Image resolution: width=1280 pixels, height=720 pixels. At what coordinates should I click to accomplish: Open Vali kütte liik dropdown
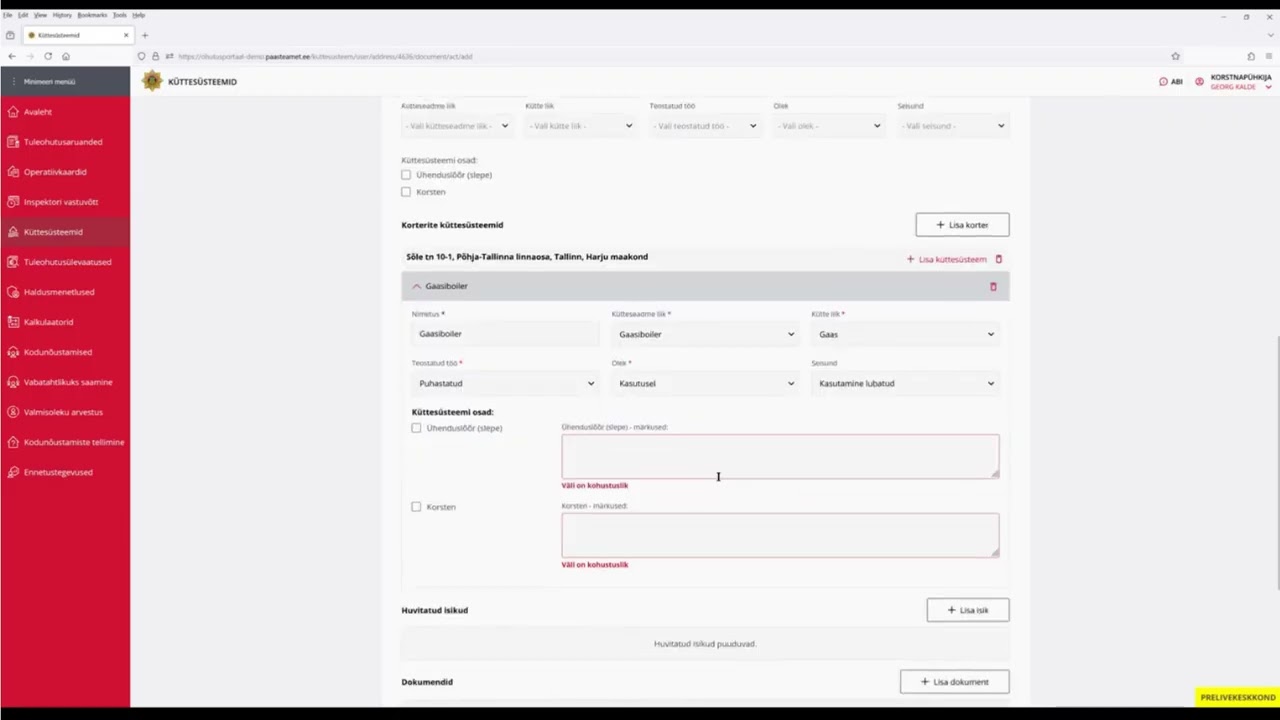click(581, 126)
